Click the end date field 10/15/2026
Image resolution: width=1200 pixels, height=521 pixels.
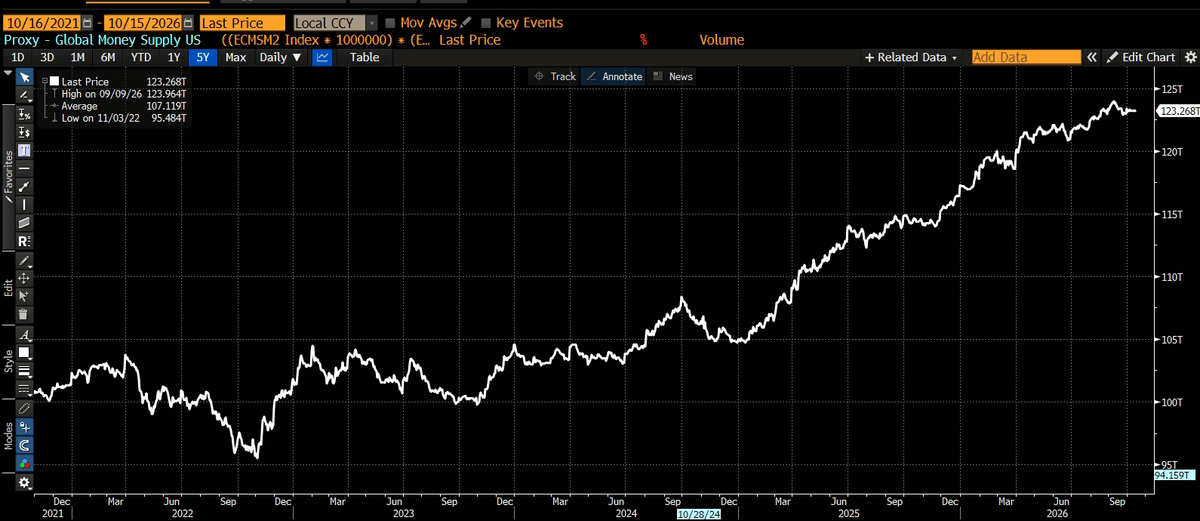[x=144, y=22]
